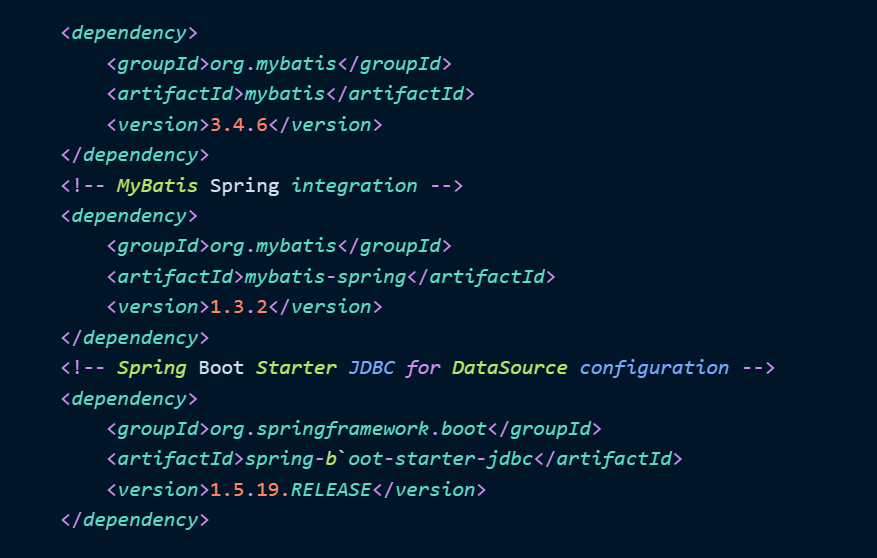The width and height of the screenshot is (877, 558).
Task: Click the opening dependency tag below the JDBC comment
Action: click(129, 399)
